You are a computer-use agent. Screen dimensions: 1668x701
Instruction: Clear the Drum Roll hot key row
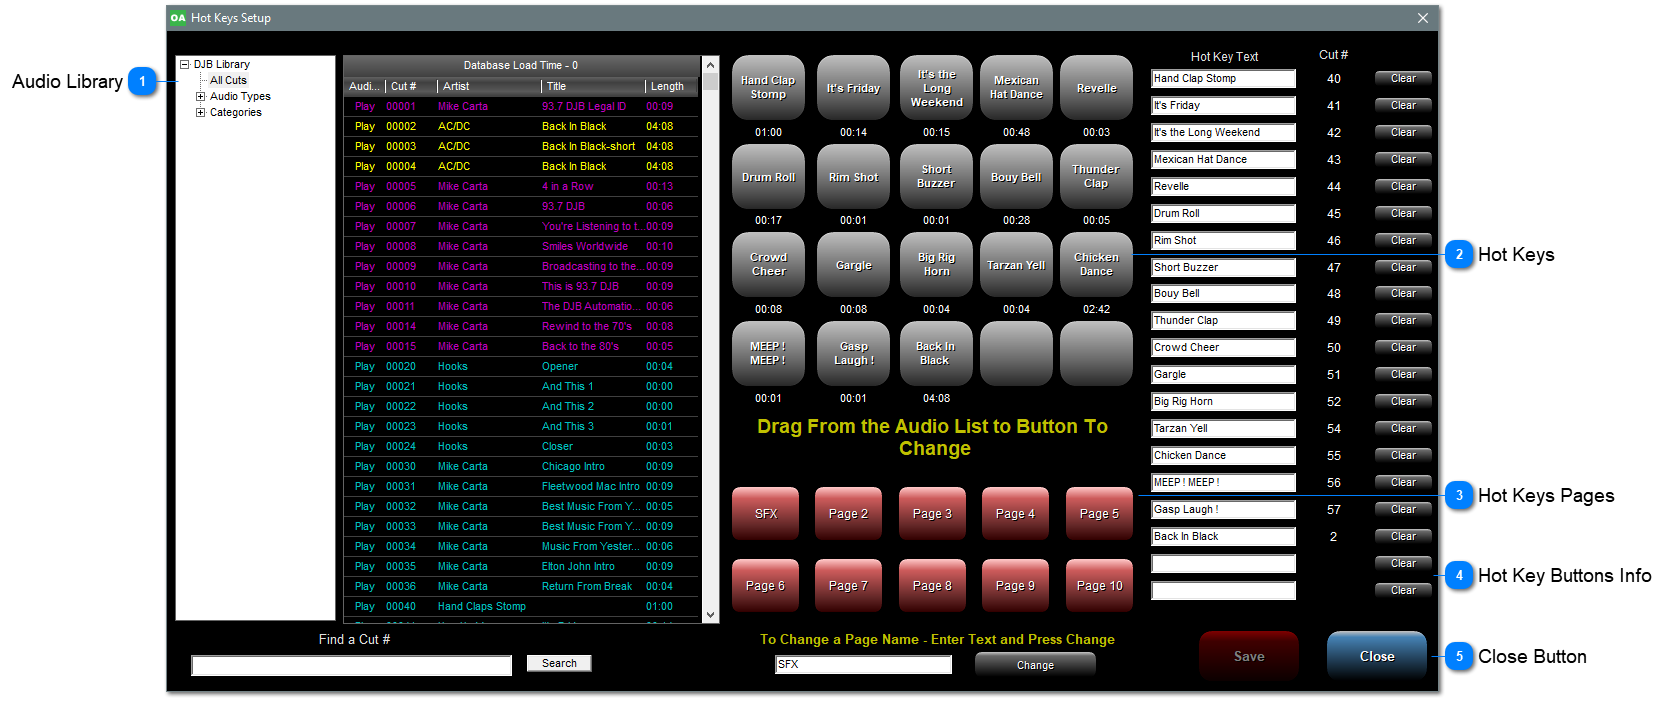1403,213
